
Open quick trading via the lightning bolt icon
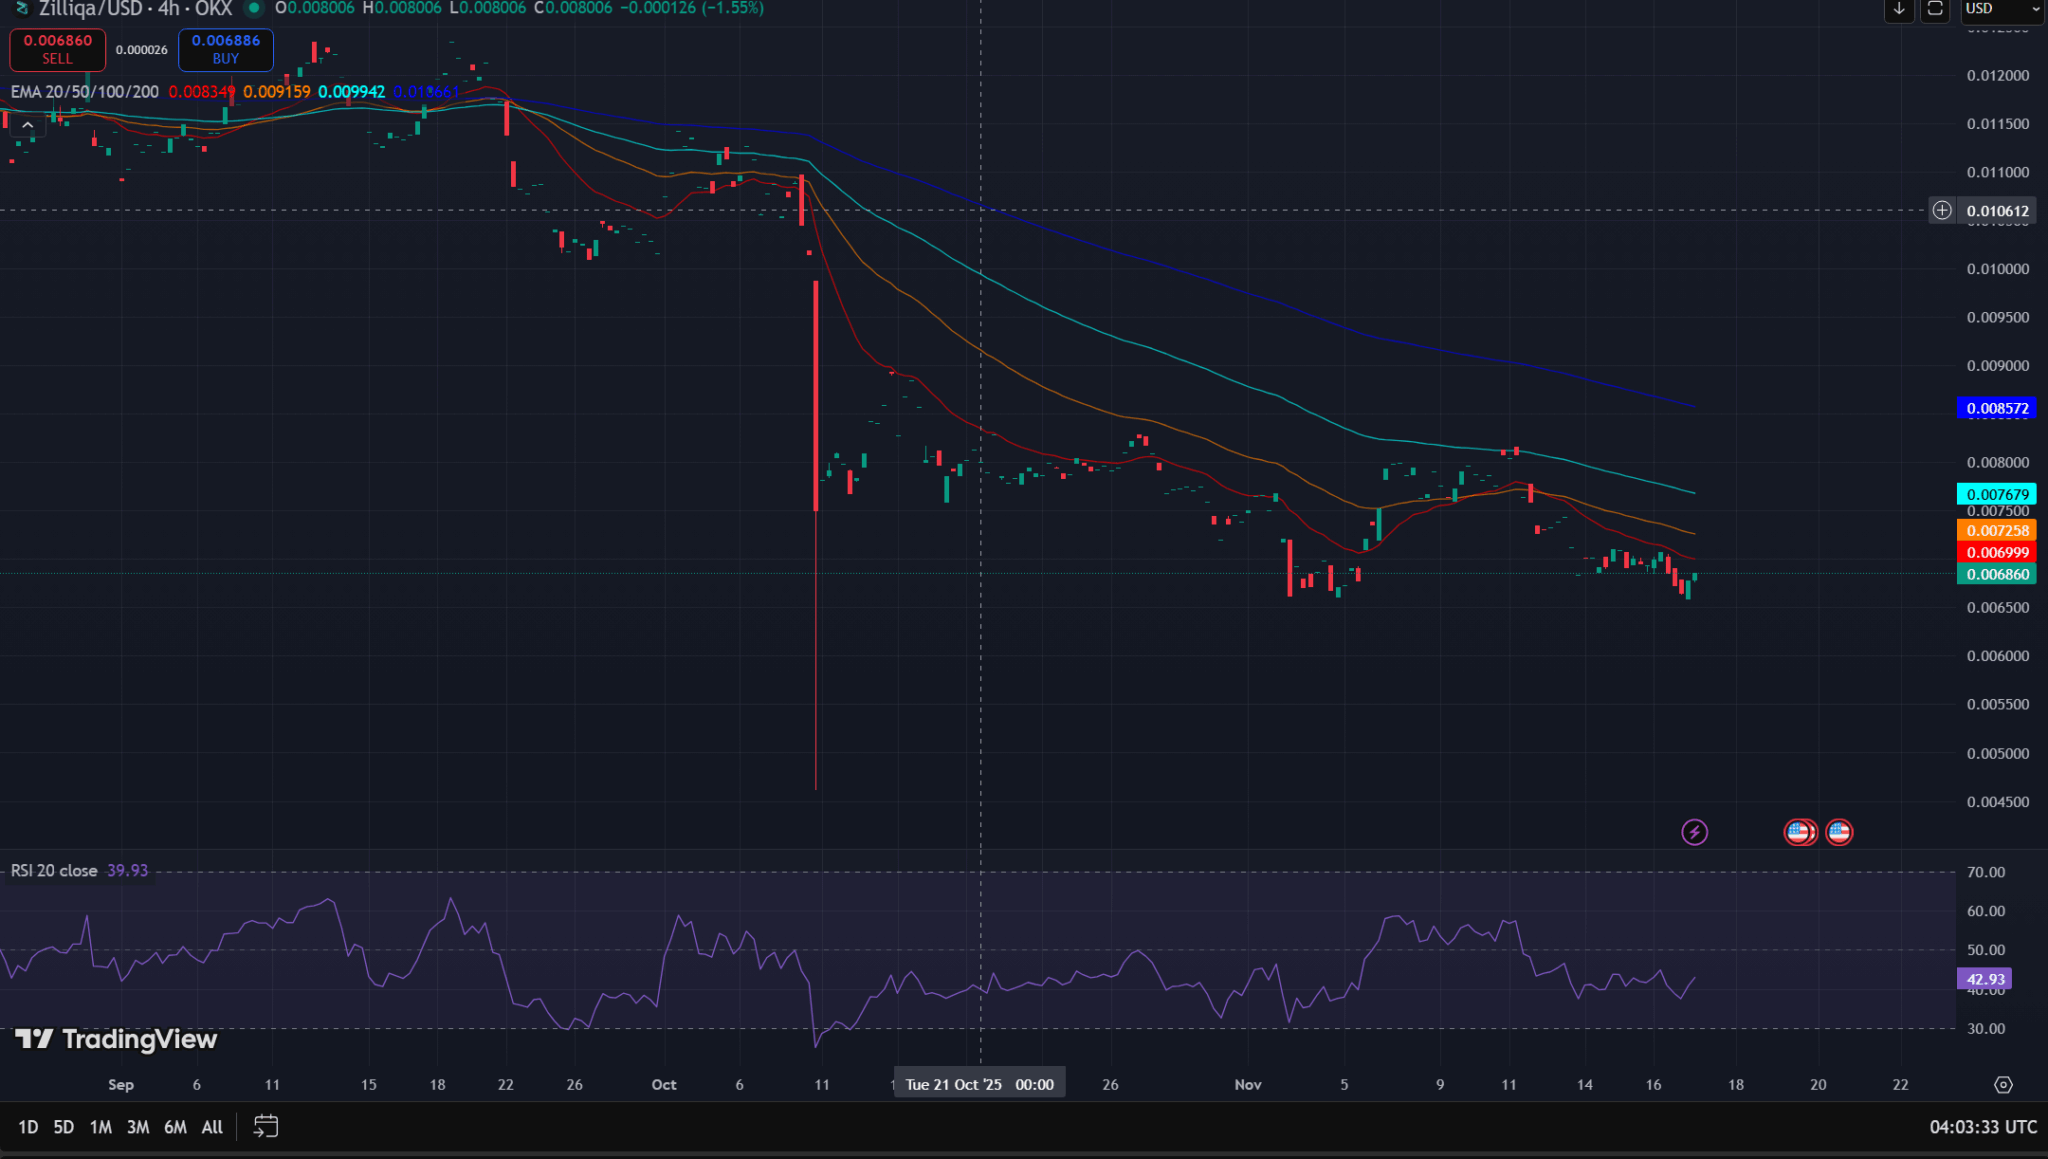pos(1694,831)
